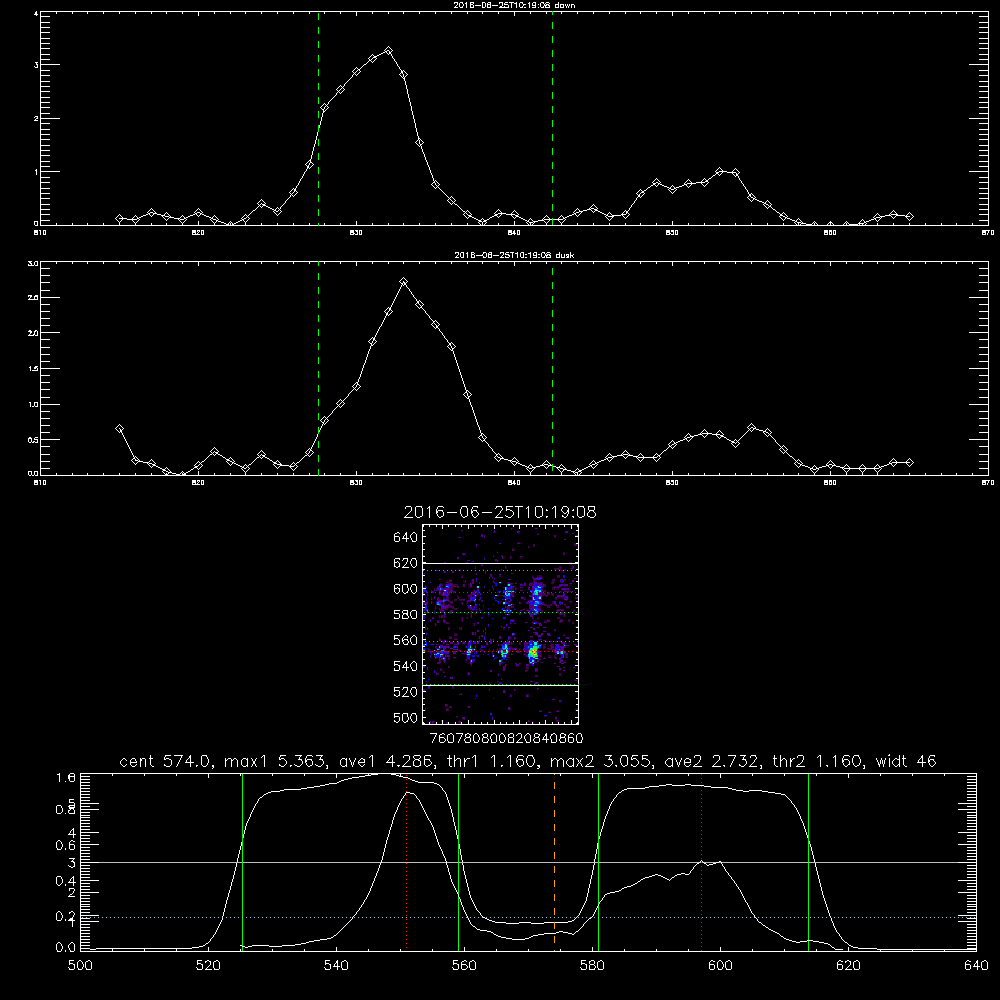Click the red dotted line near 551 in bottom plot
The width and height of the screenshot is (1000, 1000).
pyautogui.click(x=406, y=861)
